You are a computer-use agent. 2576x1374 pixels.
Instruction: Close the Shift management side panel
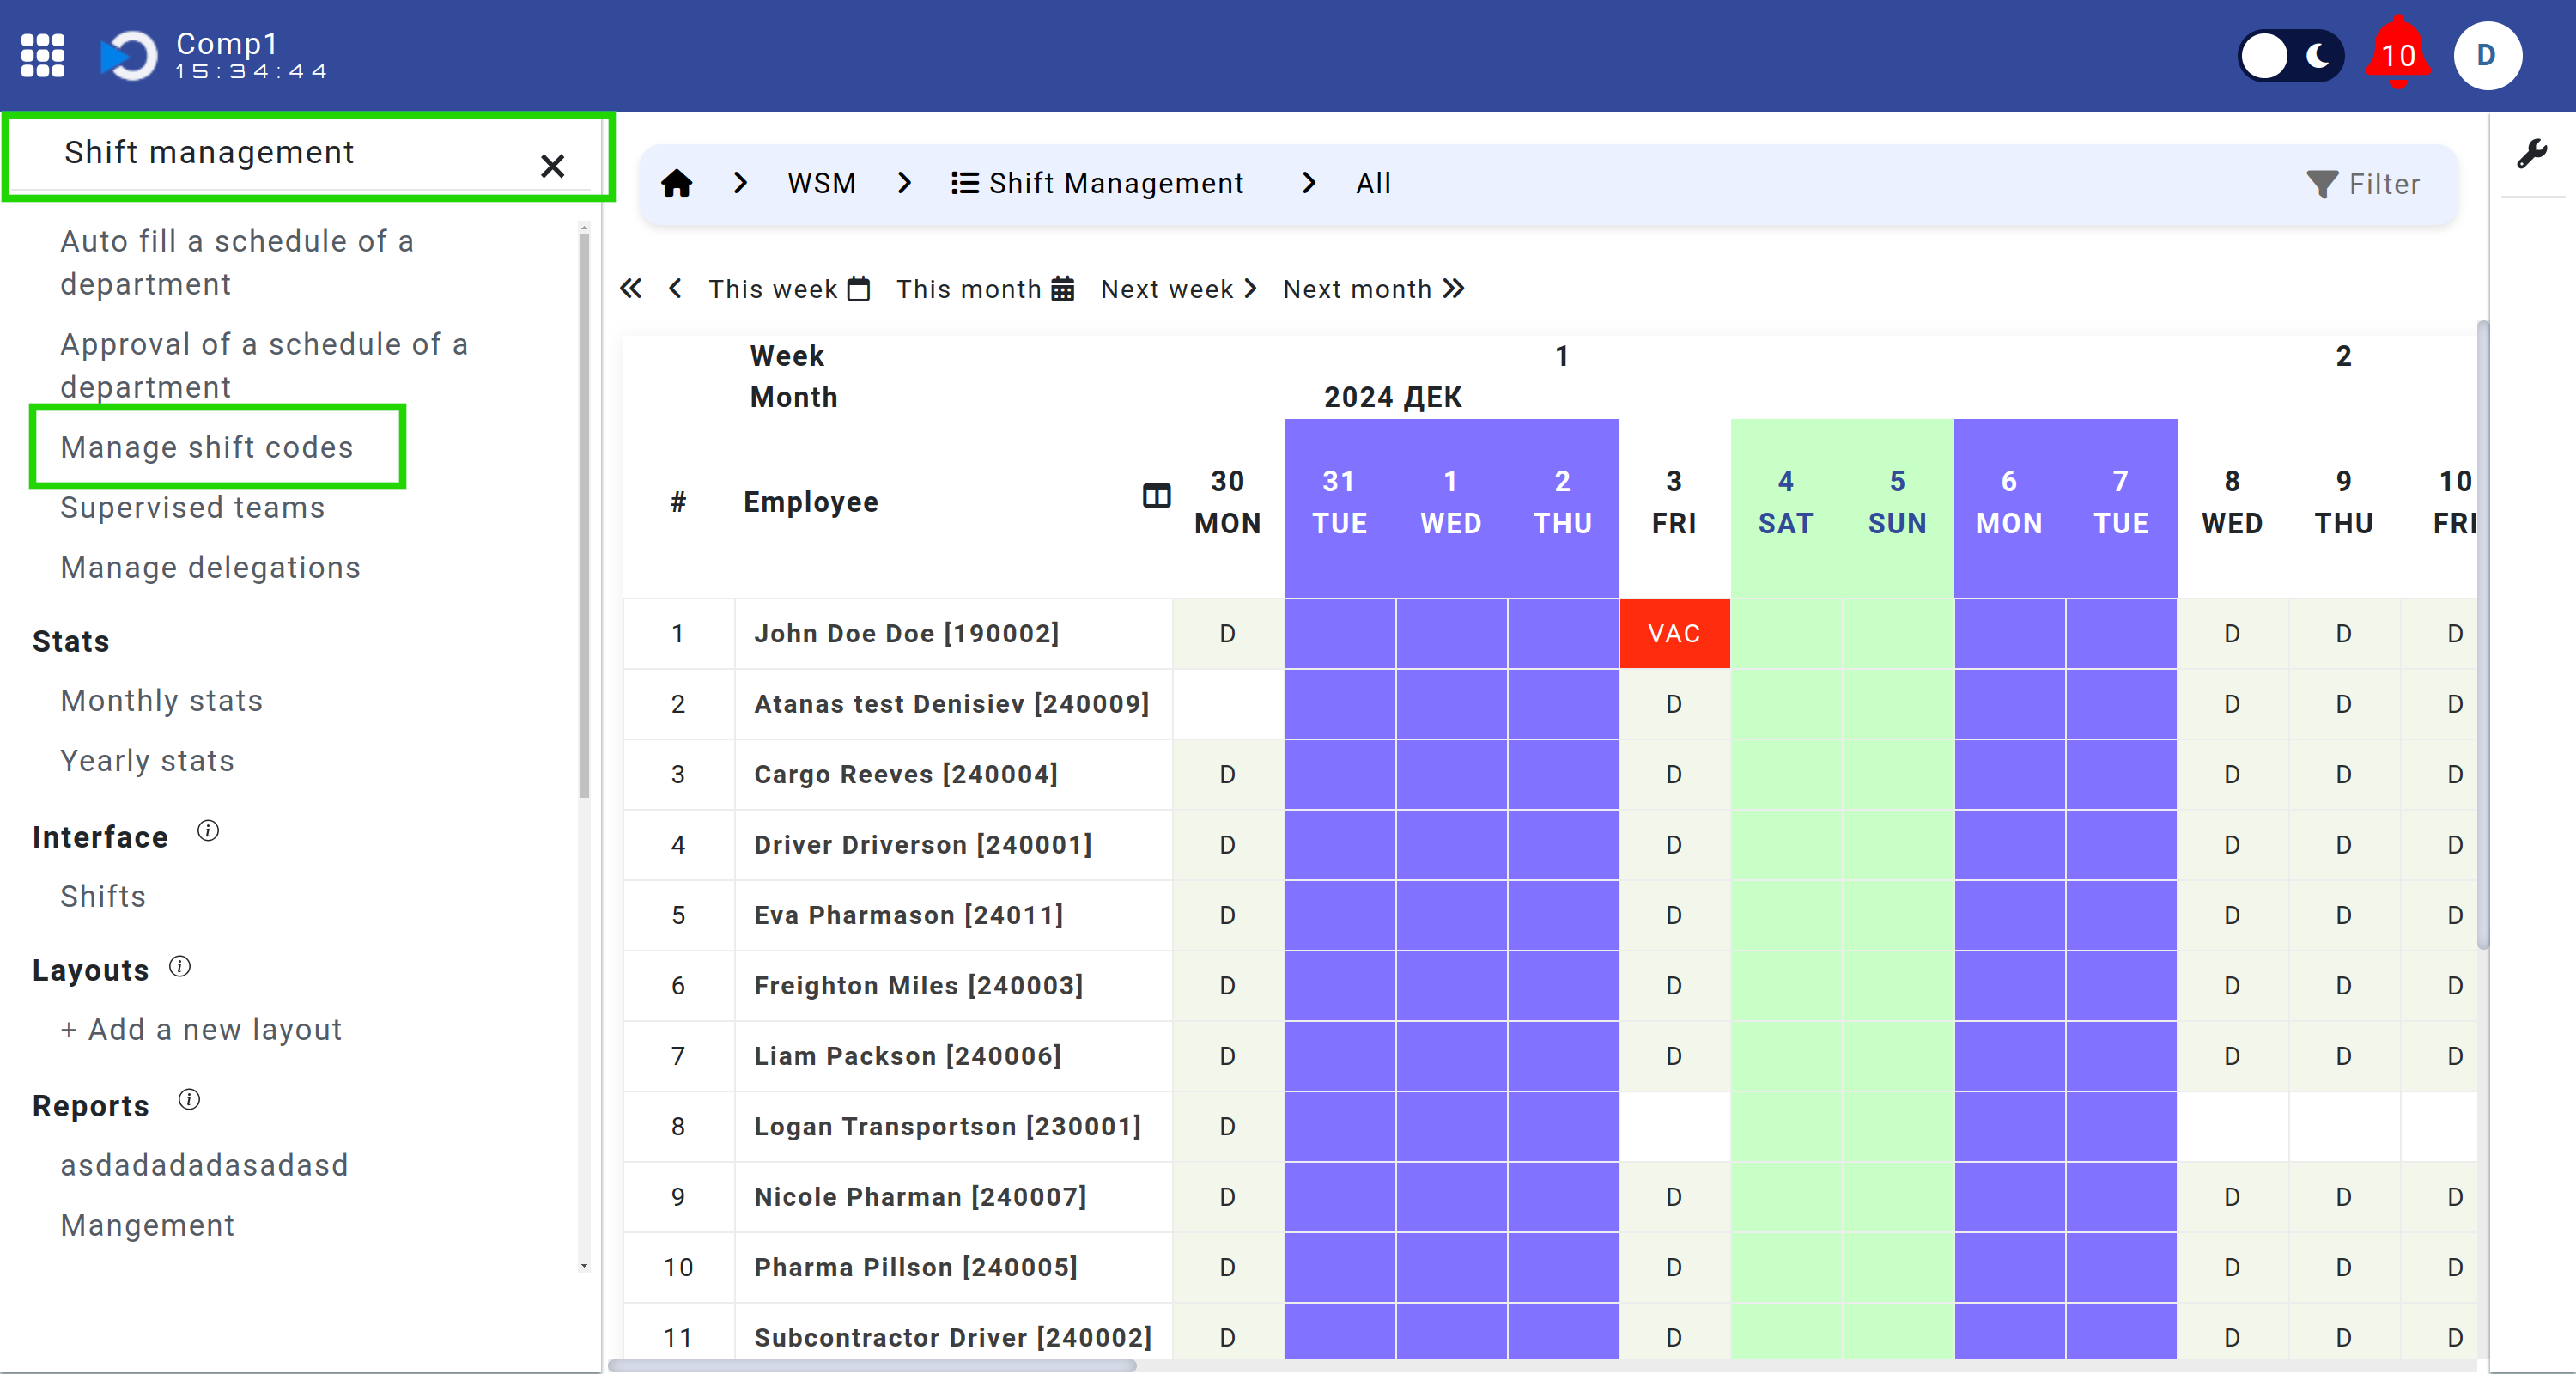click(552, 165)
